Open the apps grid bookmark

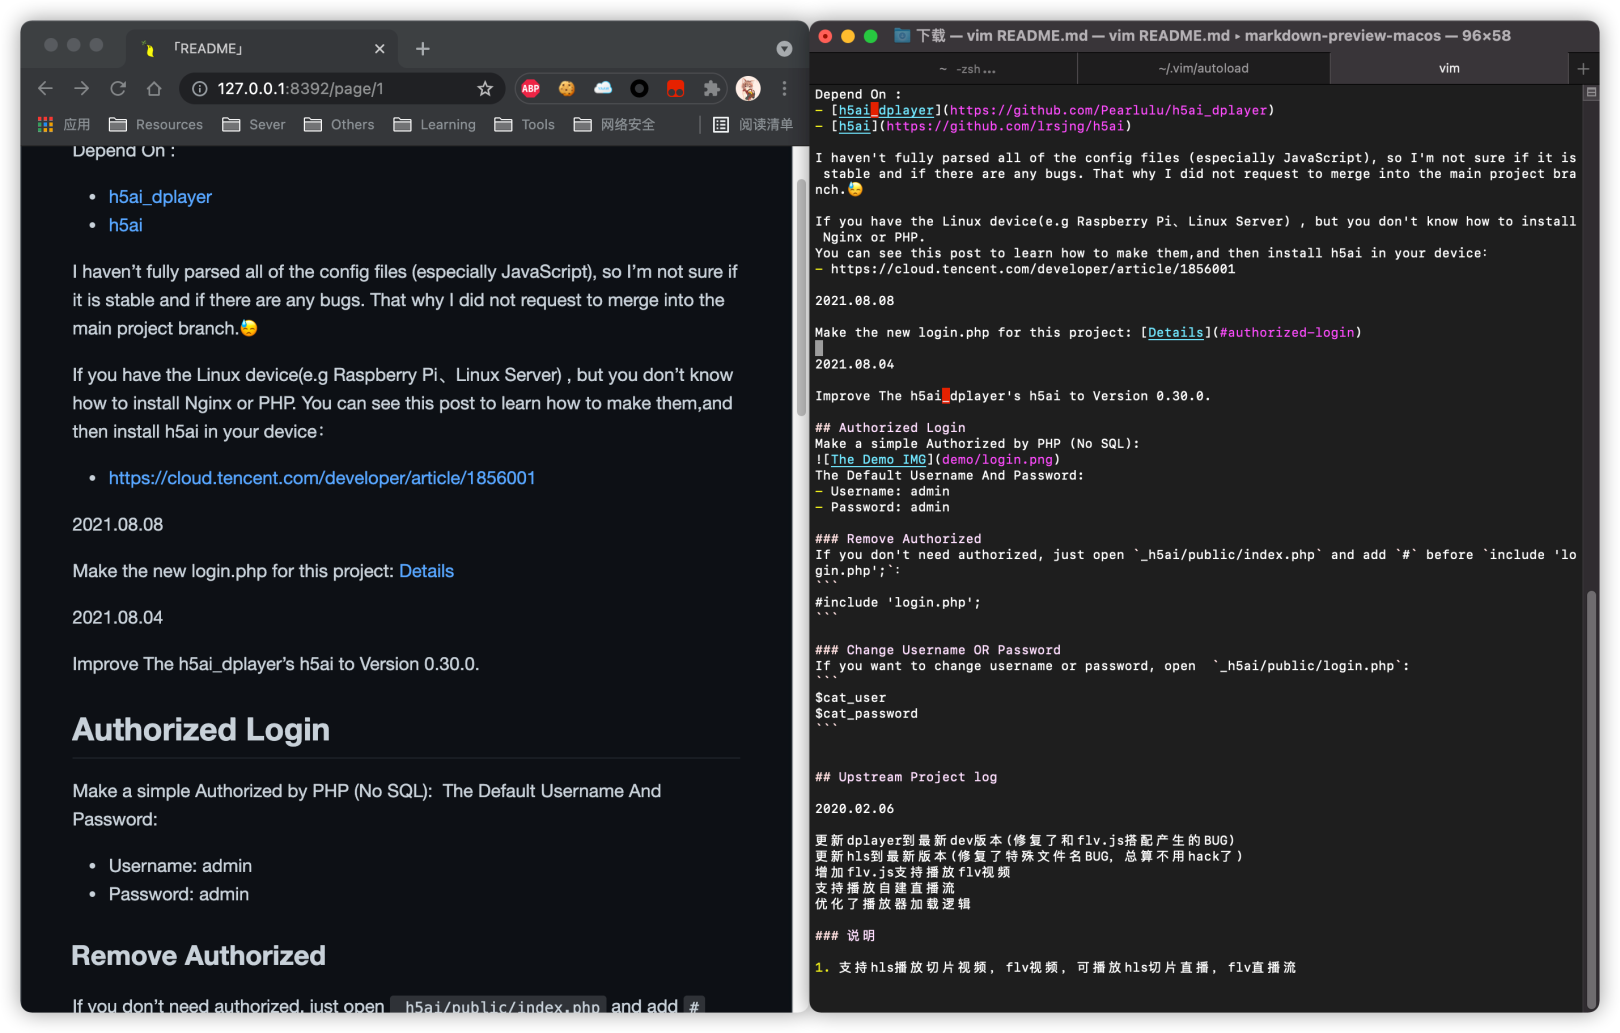pyautogui.click(x=64, y=124)
